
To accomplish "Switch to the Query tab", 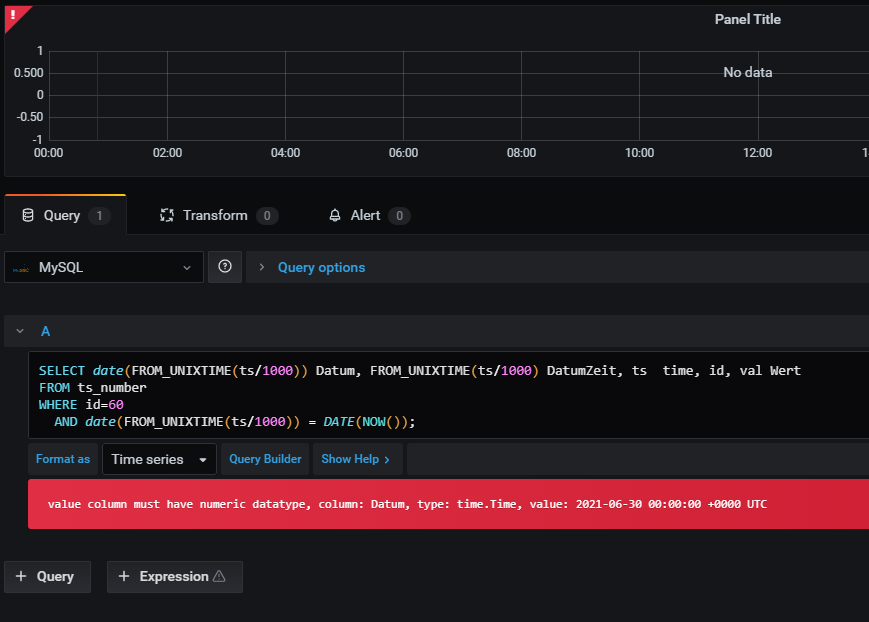I will pyautogui.click(x=65, y=215).
